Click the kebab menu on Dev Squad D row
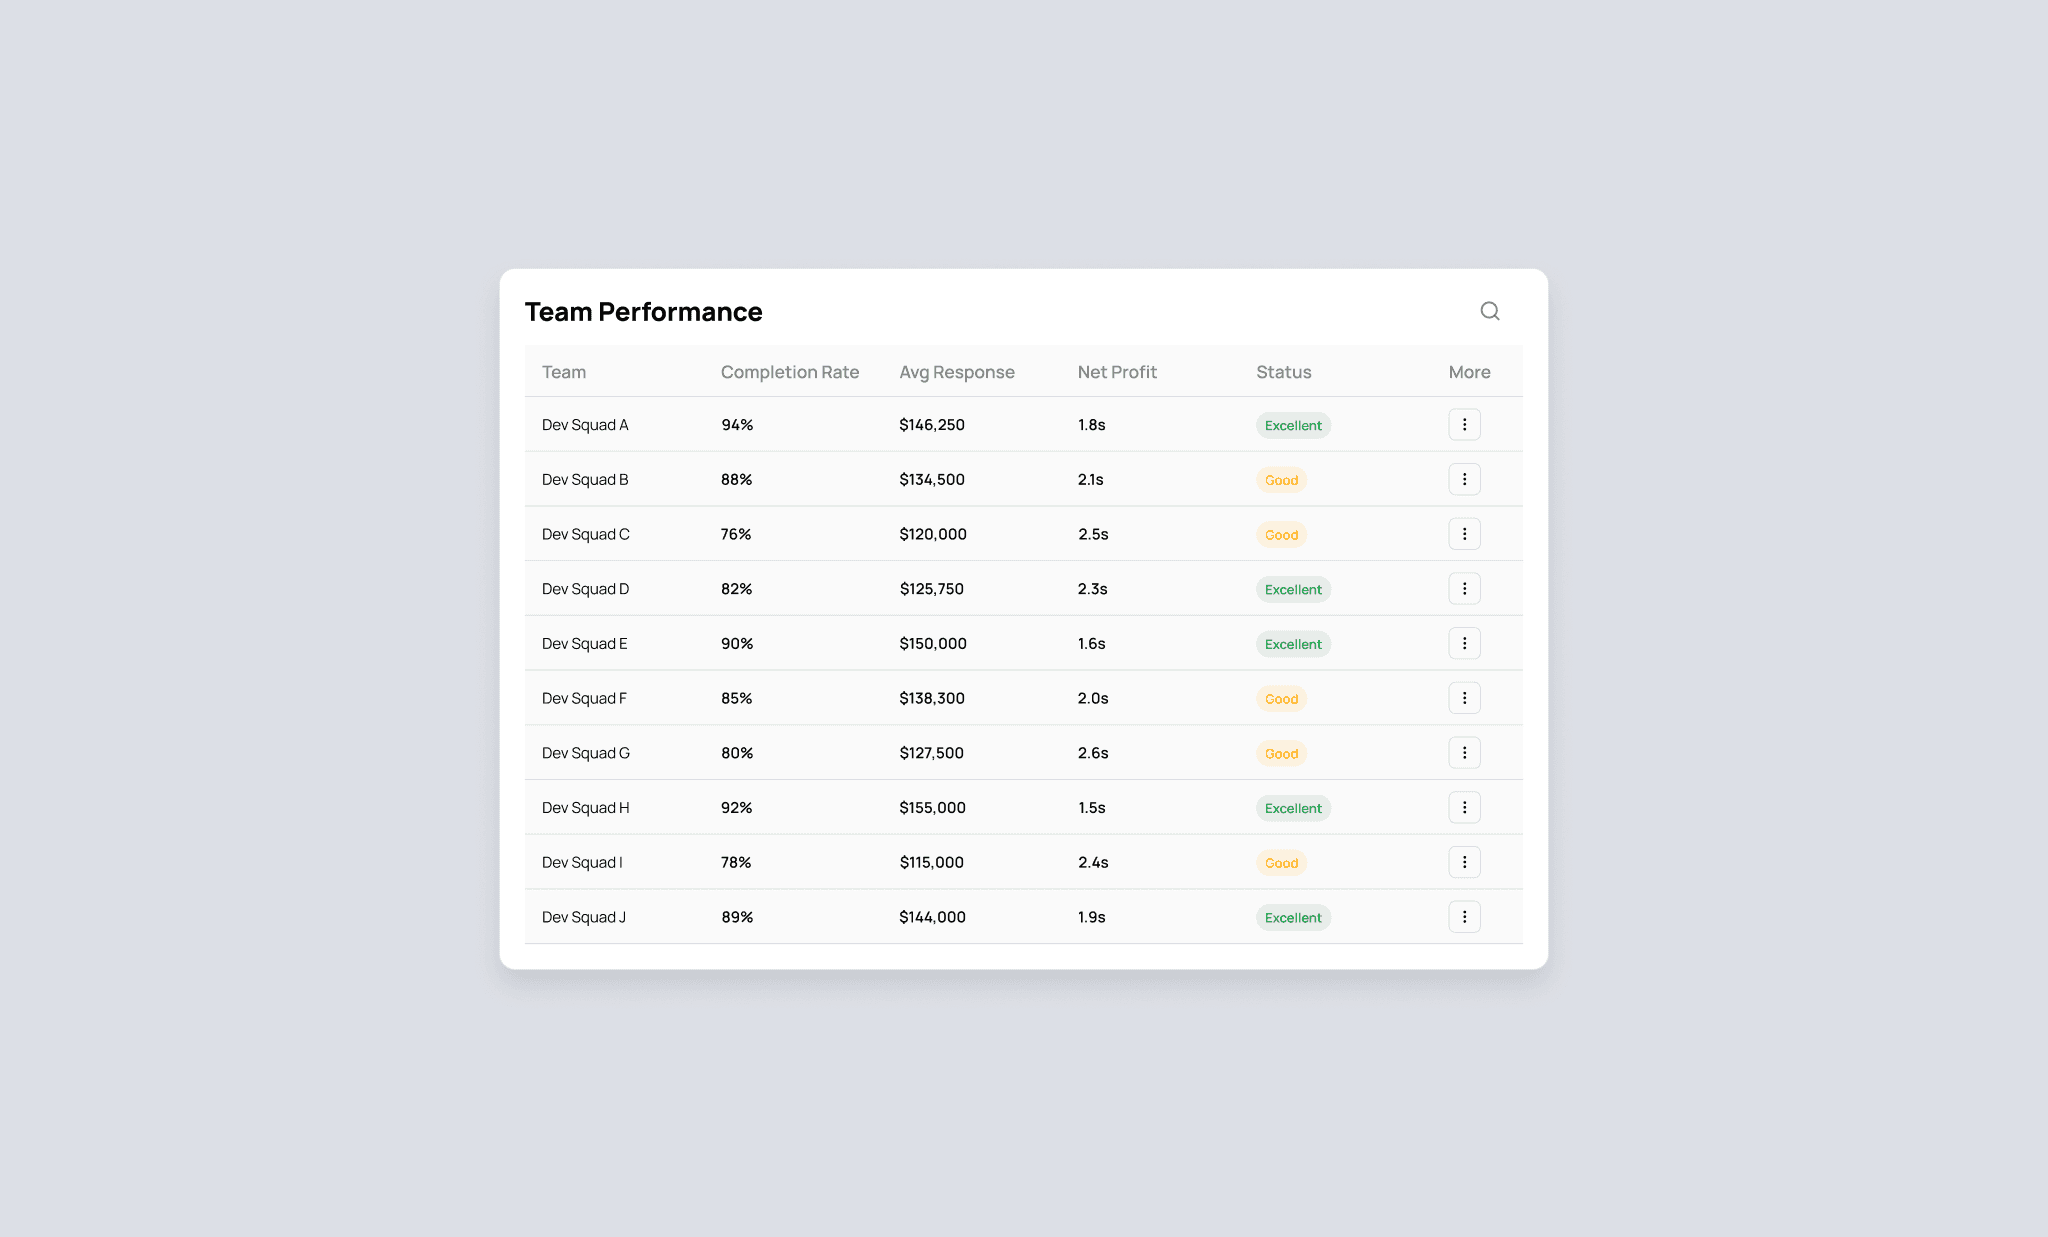 [x=1464, y=589]
